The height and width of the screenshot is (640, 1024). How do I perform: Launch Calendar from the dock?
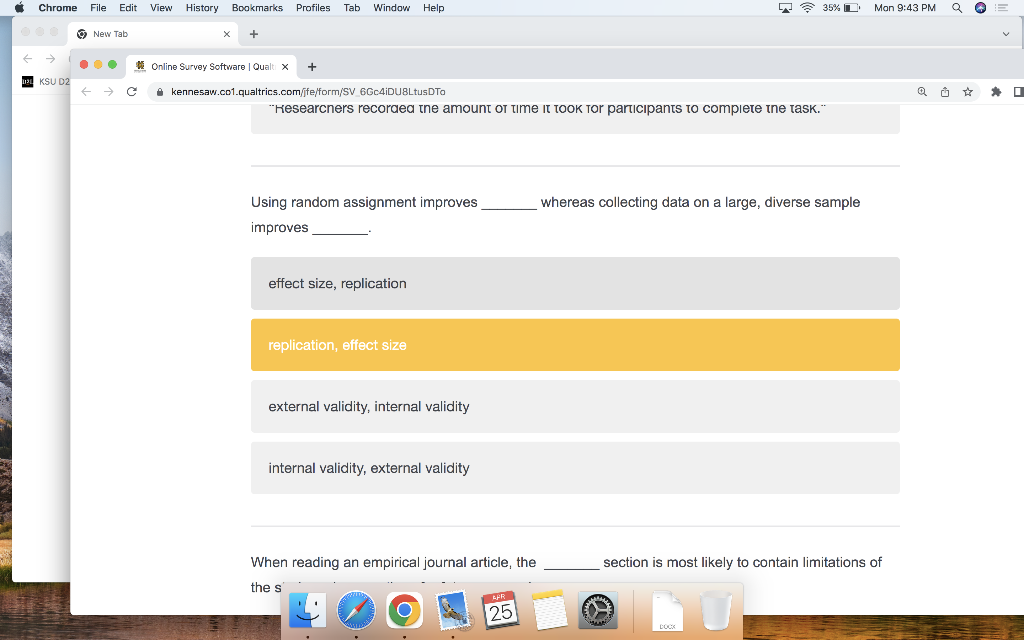(x=500, y=608)
